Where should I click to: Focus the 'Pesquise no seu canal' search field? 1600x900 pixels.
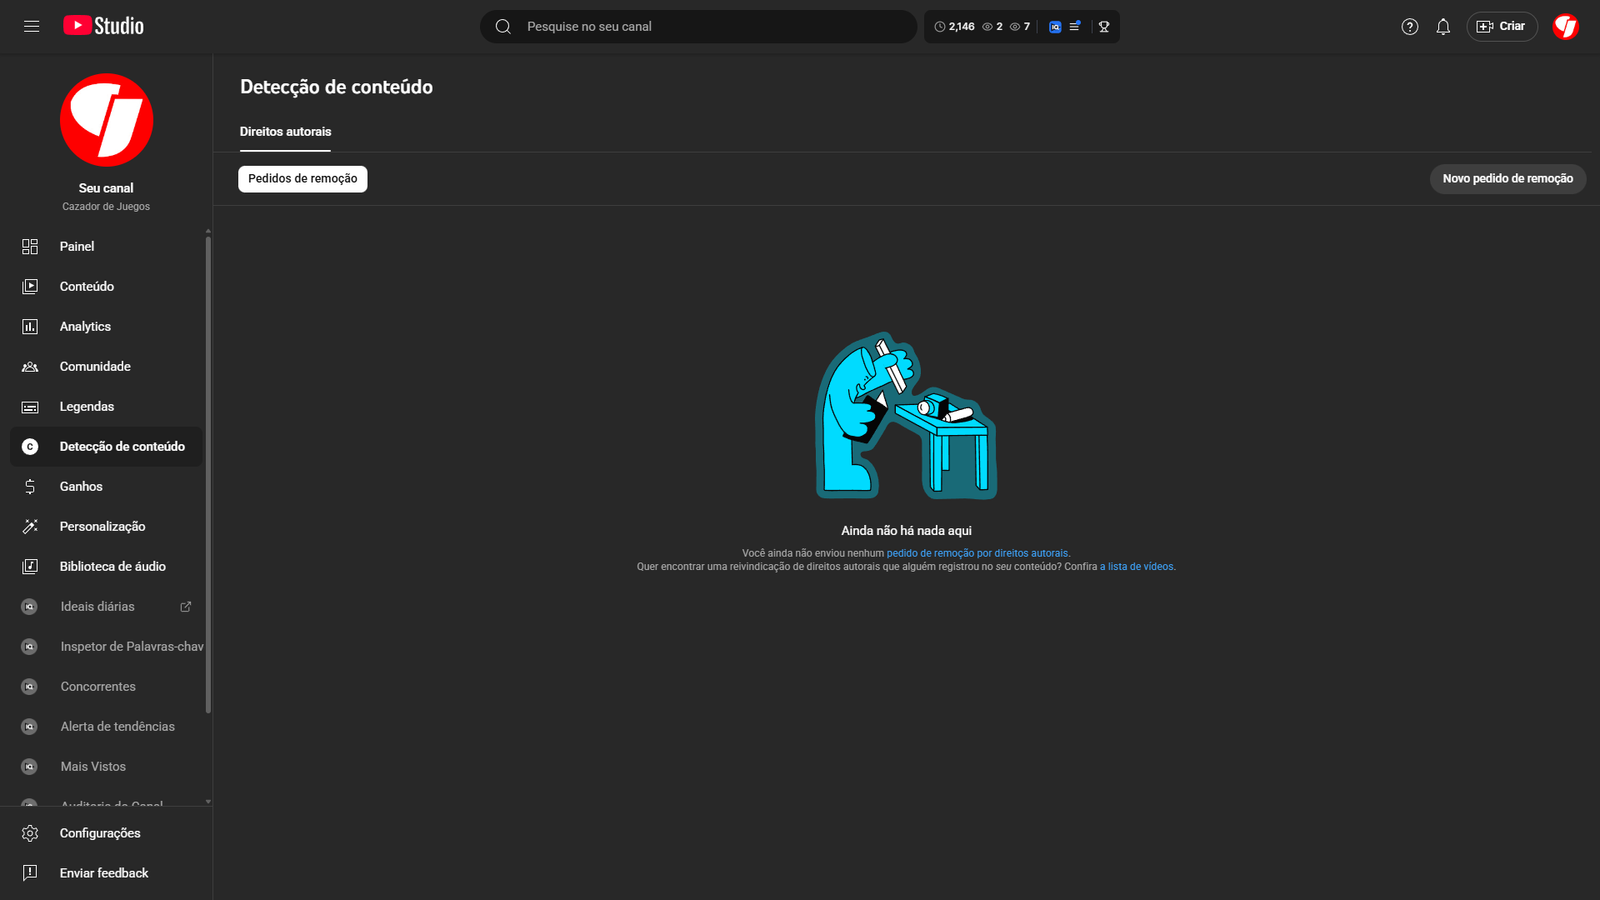pos(698,27)
